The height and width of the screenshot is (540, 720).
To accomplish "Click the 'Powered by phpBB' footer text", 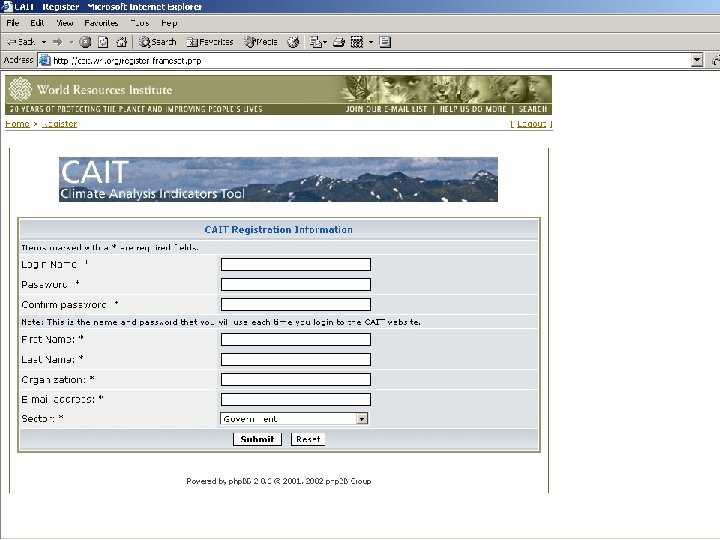I will [x=278, y=481].
